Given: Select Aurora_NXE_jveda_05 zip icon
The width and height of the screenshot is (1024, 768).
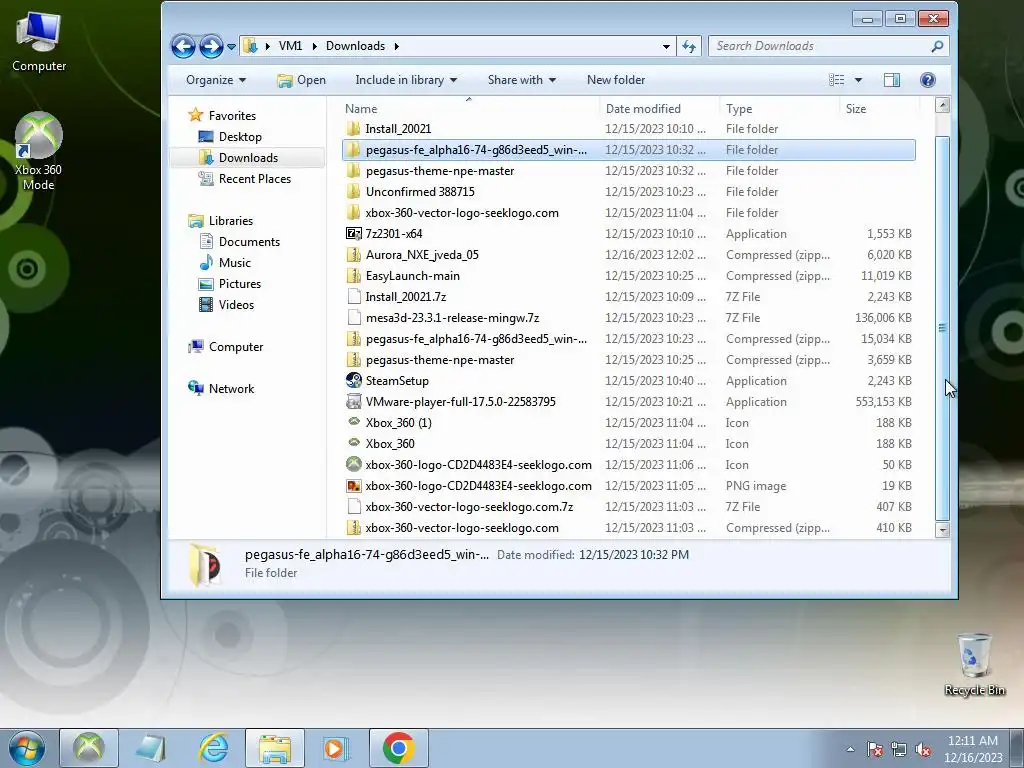Looking at the screenshot, I should [x=353, y=255].
